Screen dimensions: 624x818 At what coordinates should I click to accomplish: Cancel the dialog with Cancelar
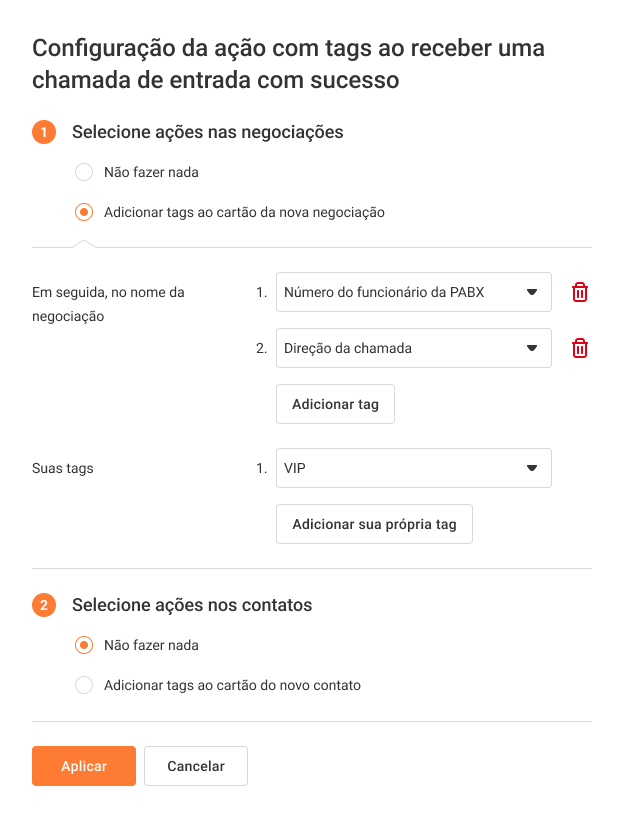196,766
